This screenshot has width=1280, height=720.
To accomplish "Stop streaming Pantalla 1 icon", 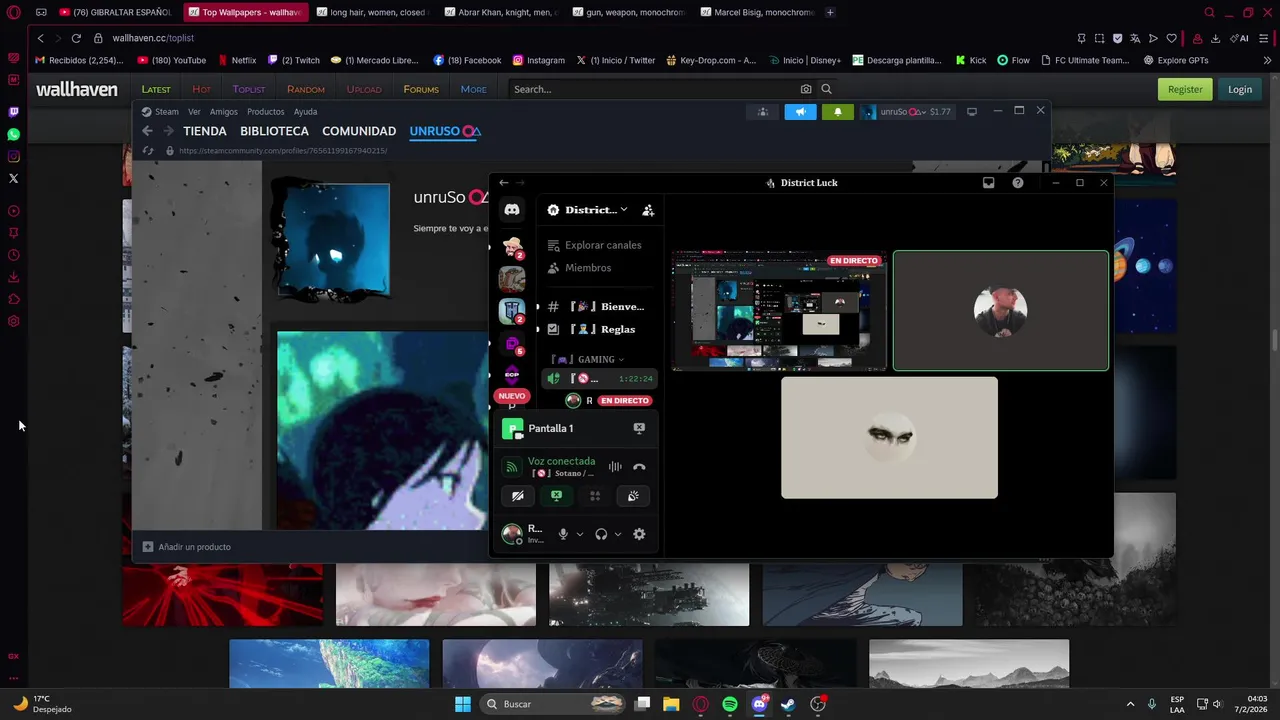I will click(x=639, y=428).
